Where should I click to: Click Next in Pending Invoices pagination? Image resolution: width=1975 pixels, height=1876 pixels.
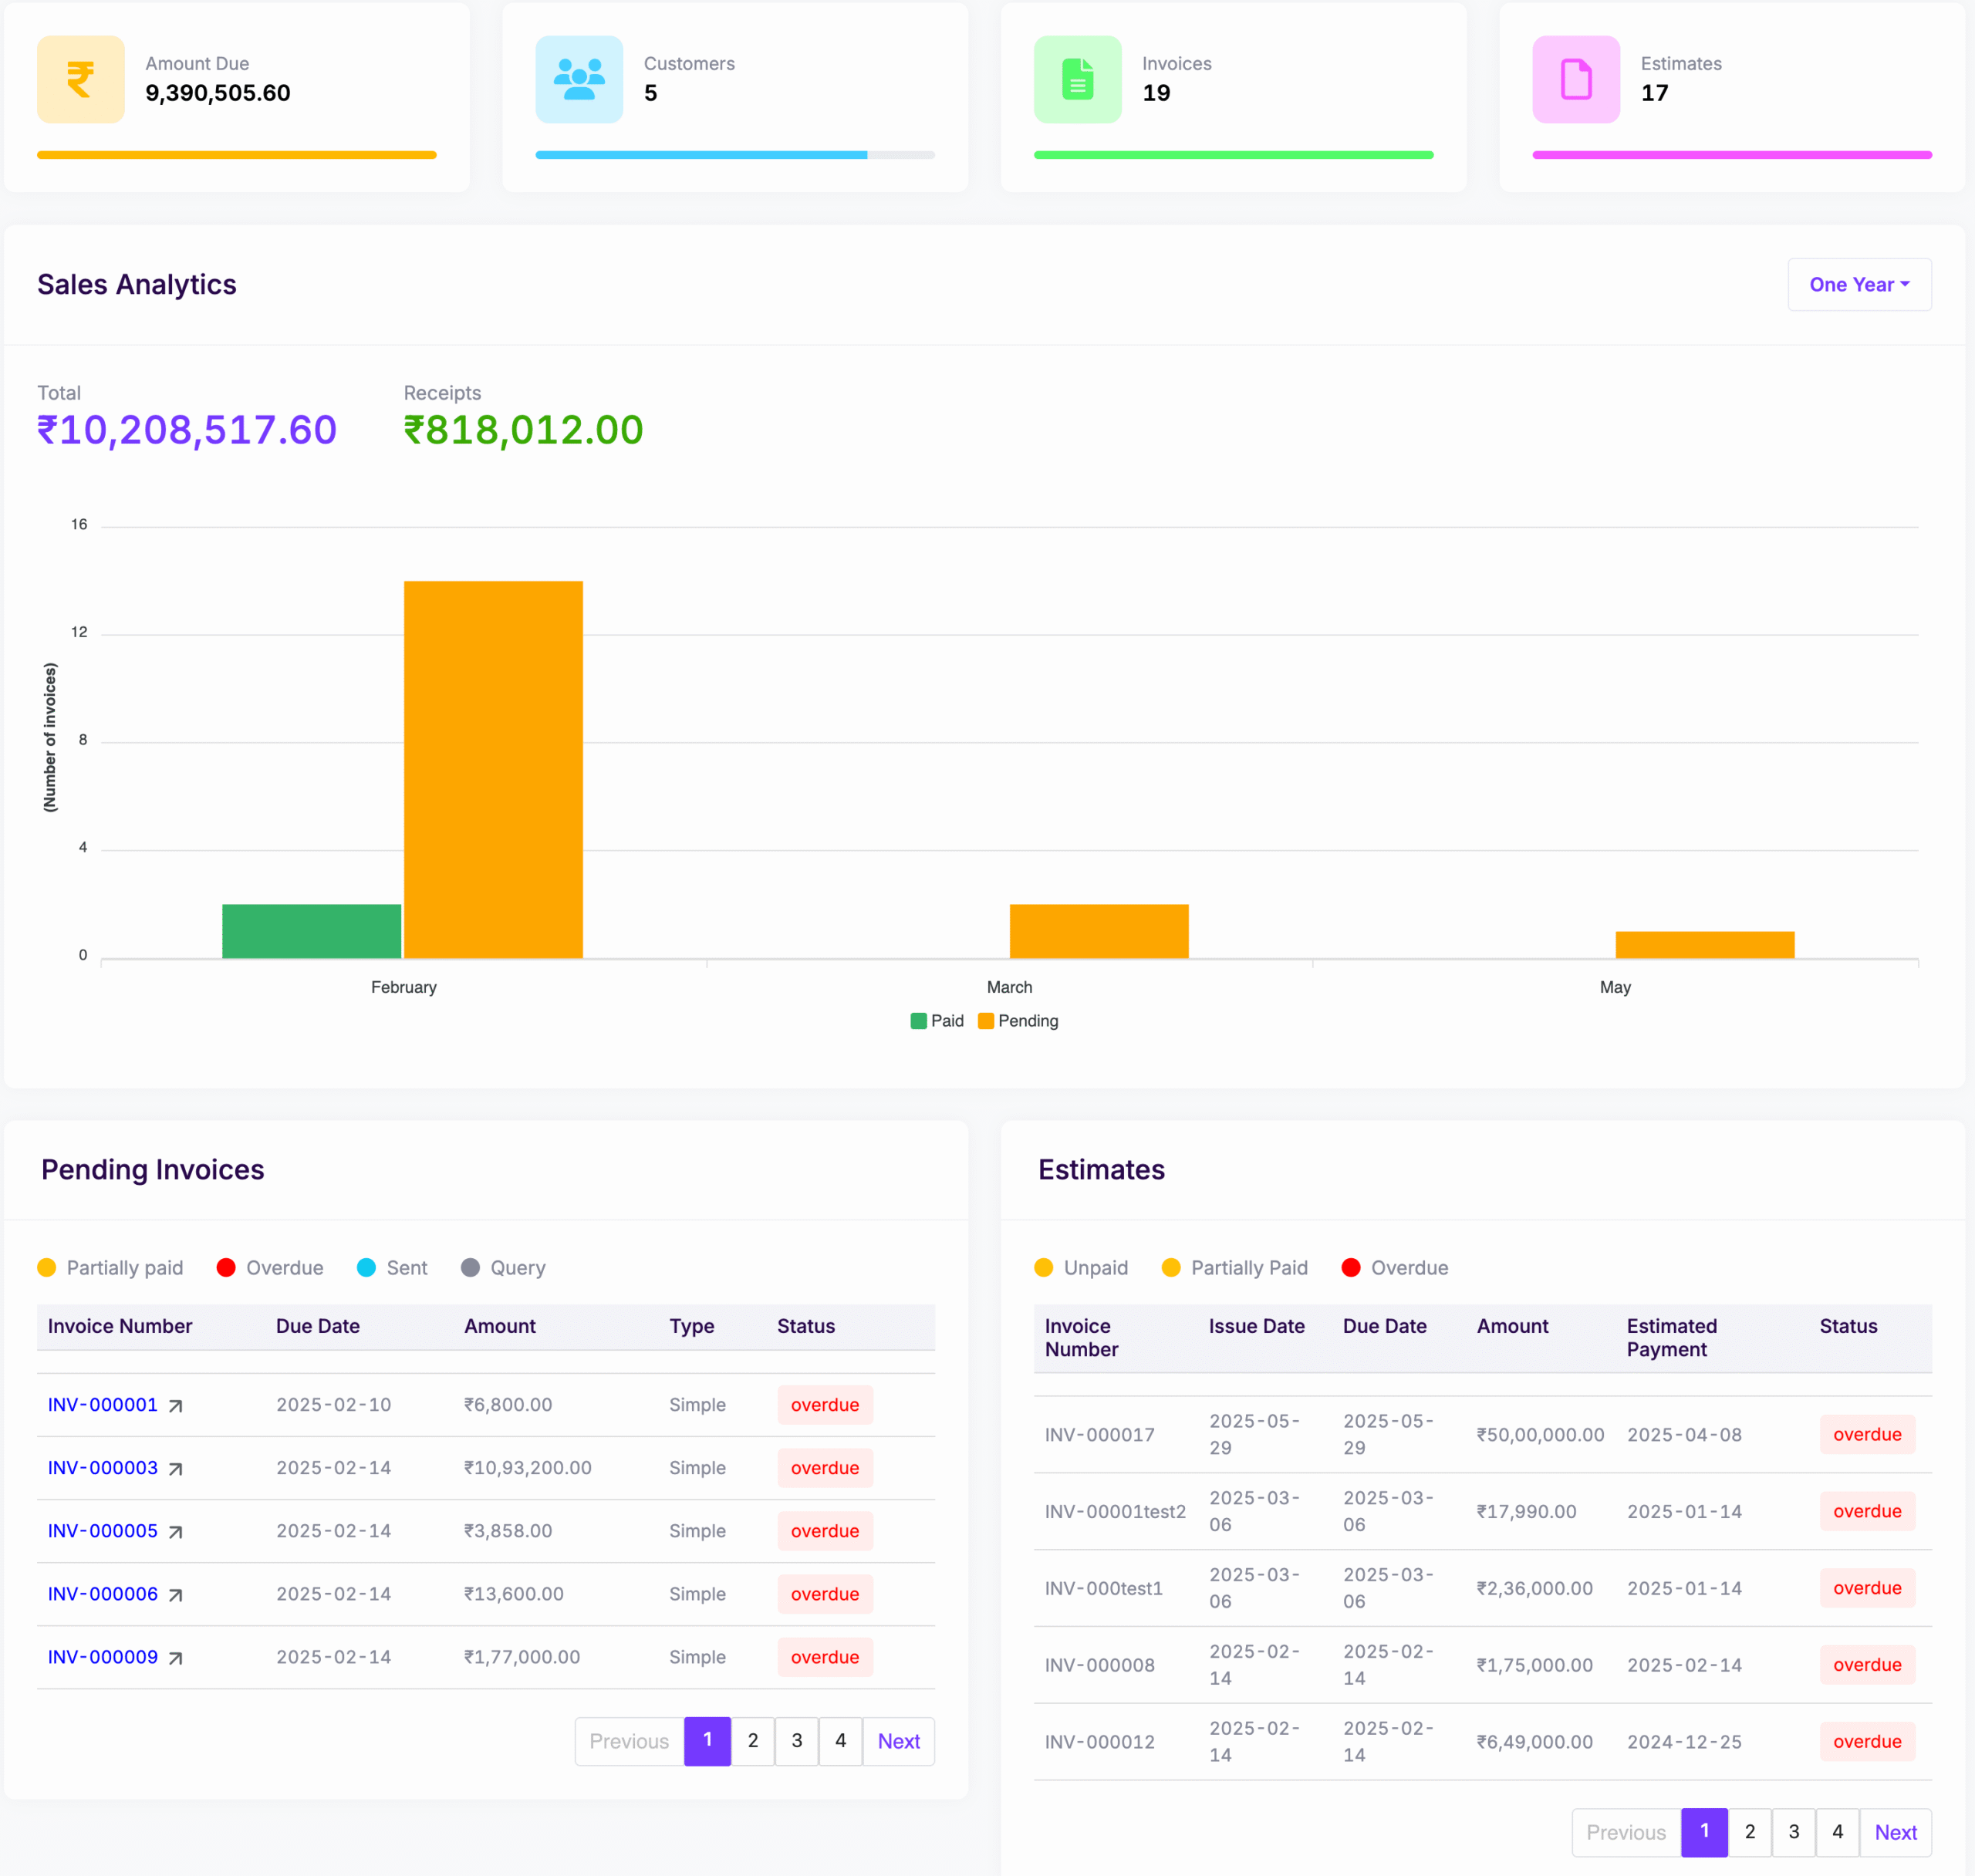[898, 1741]
